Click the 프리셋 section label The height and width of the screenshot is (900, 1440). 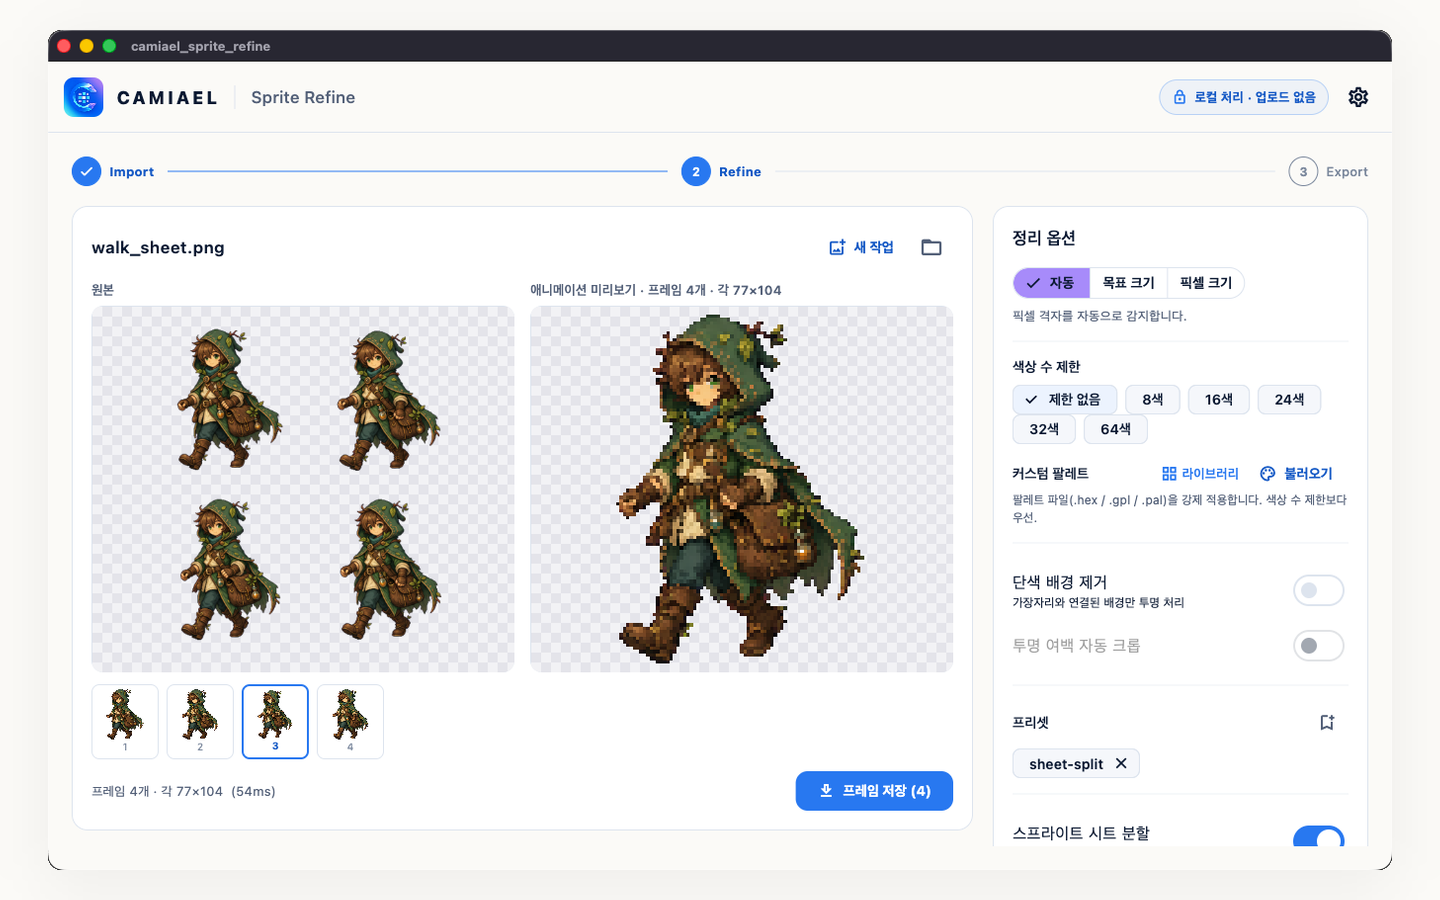click(x=1030, y=722)
